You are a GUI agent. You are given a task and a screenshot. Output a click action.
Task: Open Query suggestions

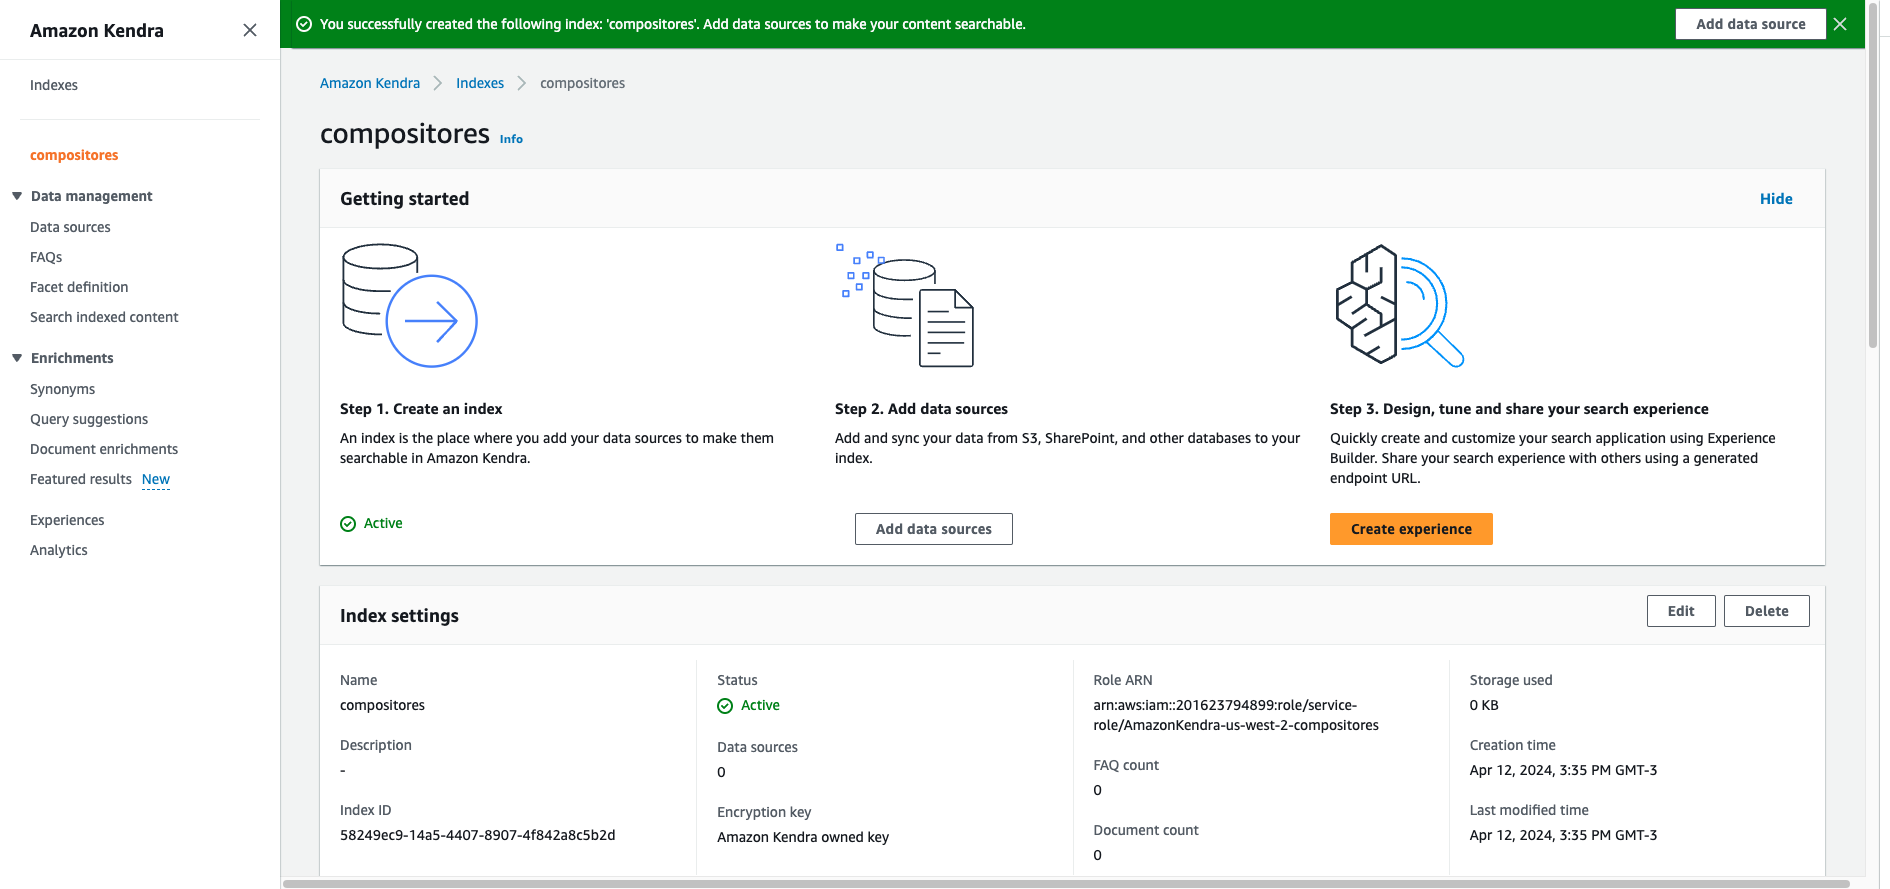[89, 419]
